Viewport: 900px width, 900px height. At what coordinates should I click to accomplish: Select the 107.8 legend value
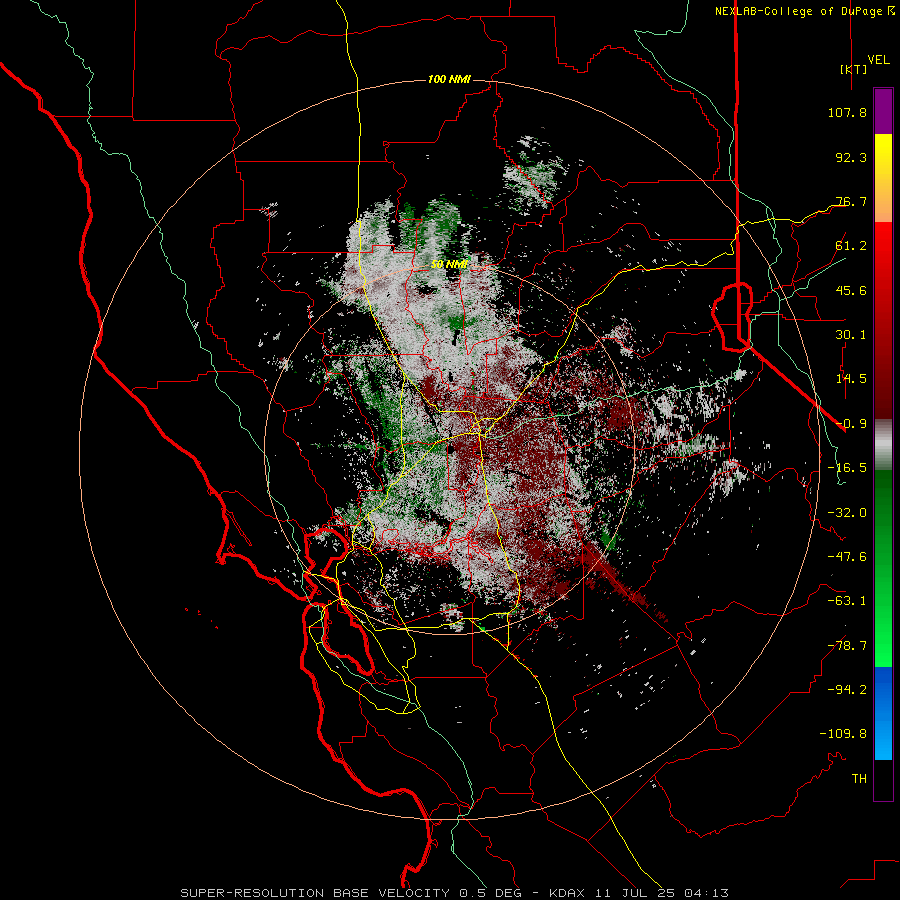coord(847,112)
